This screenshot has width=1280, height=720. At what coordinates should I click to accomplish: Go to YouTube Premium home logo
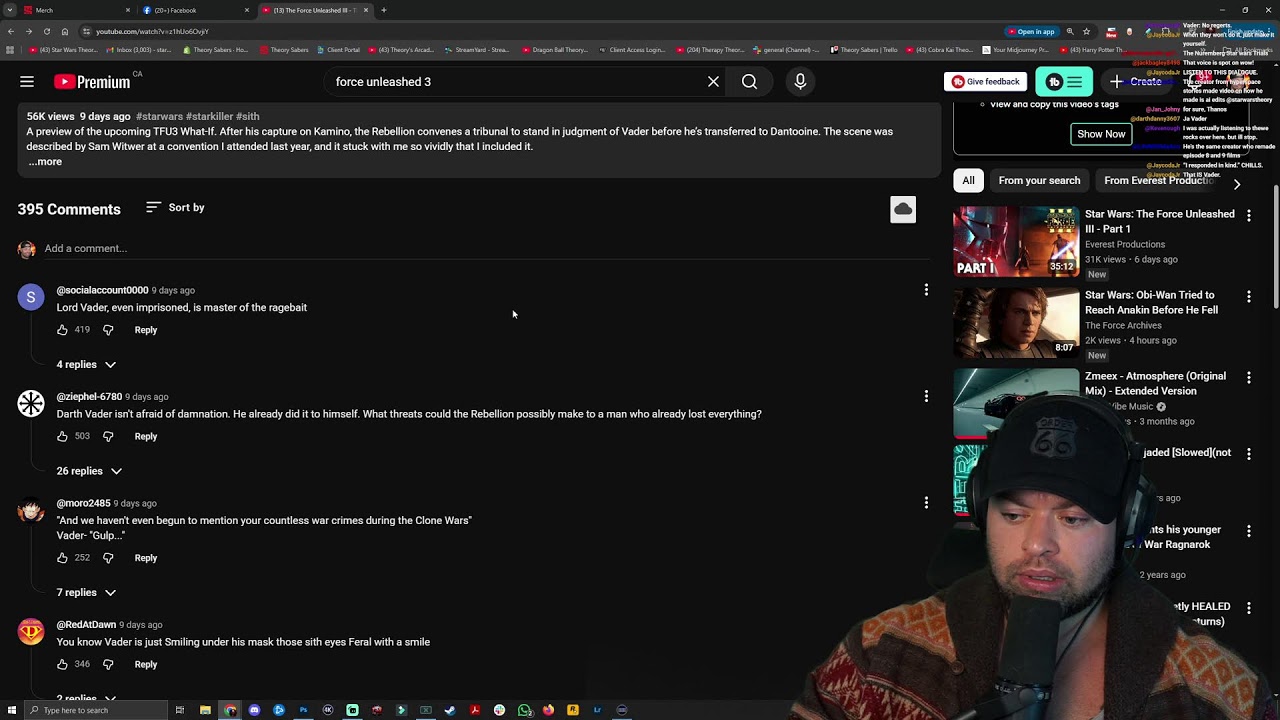[92, 82]
